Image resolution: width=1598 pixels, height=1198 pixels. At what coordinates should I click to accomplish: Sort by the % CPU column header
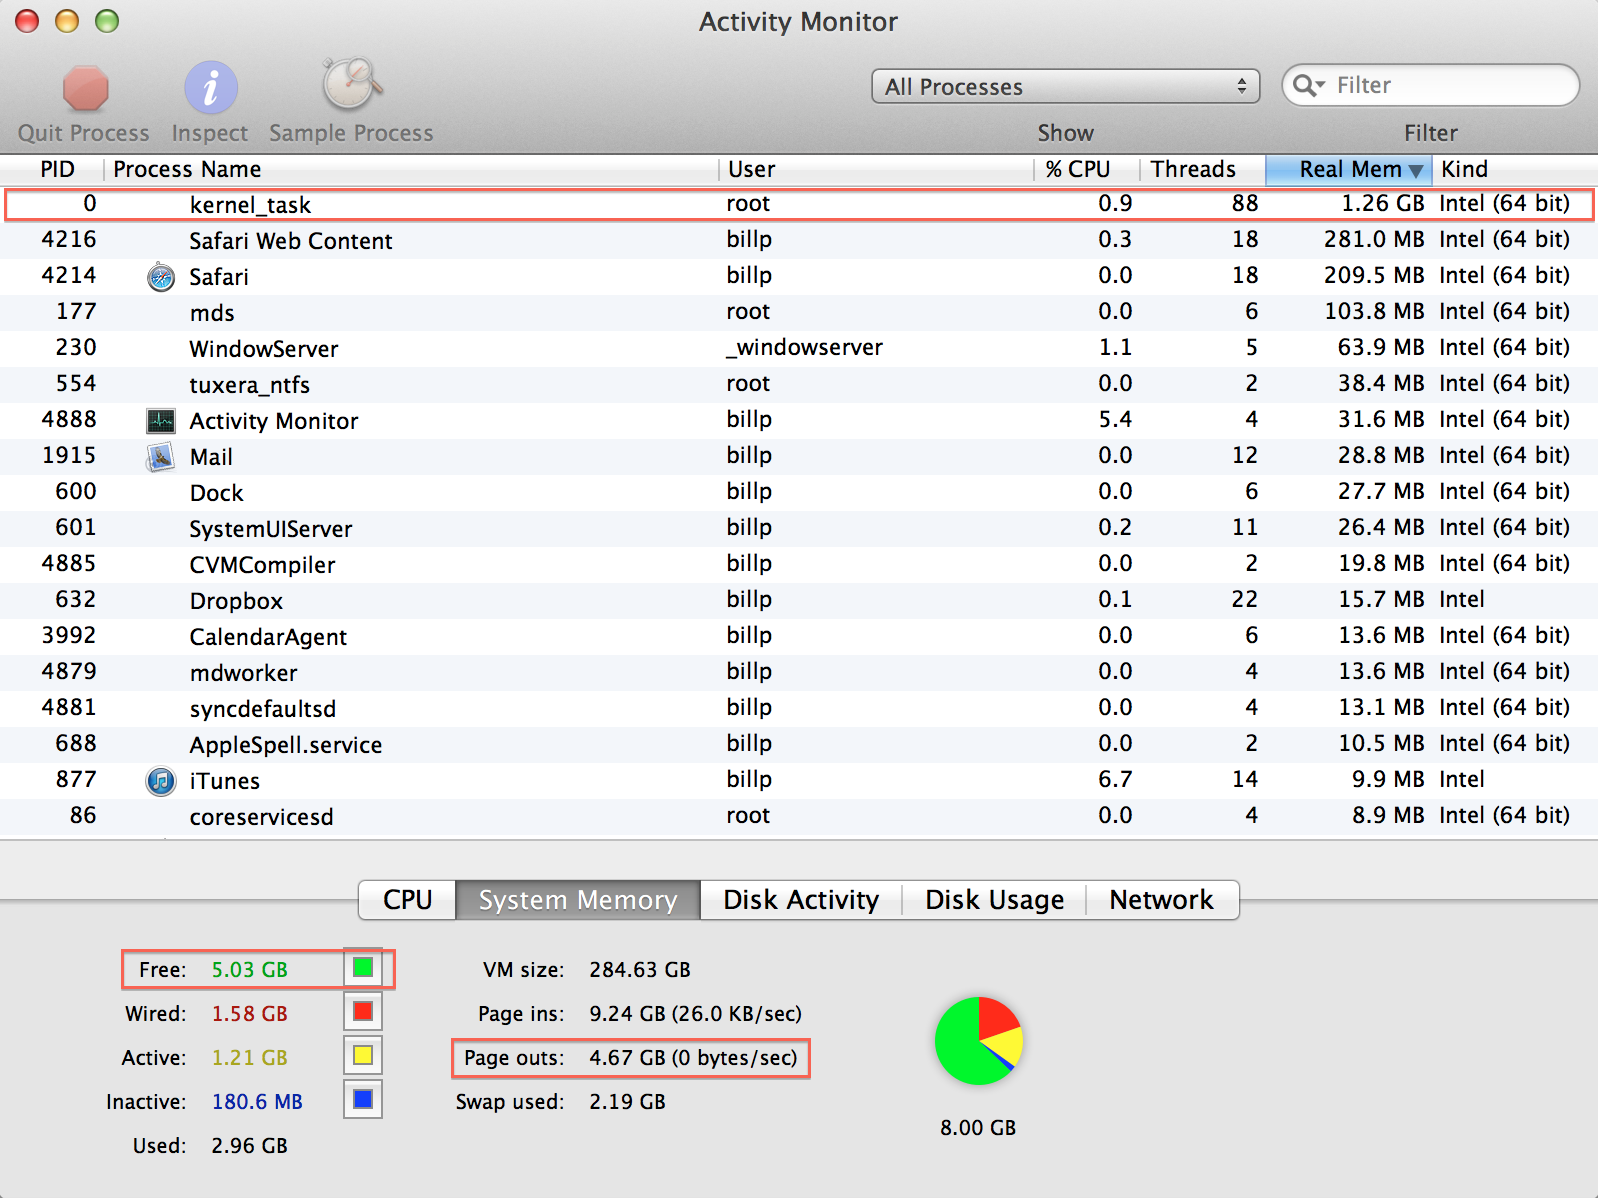(x=1086, y=169)
